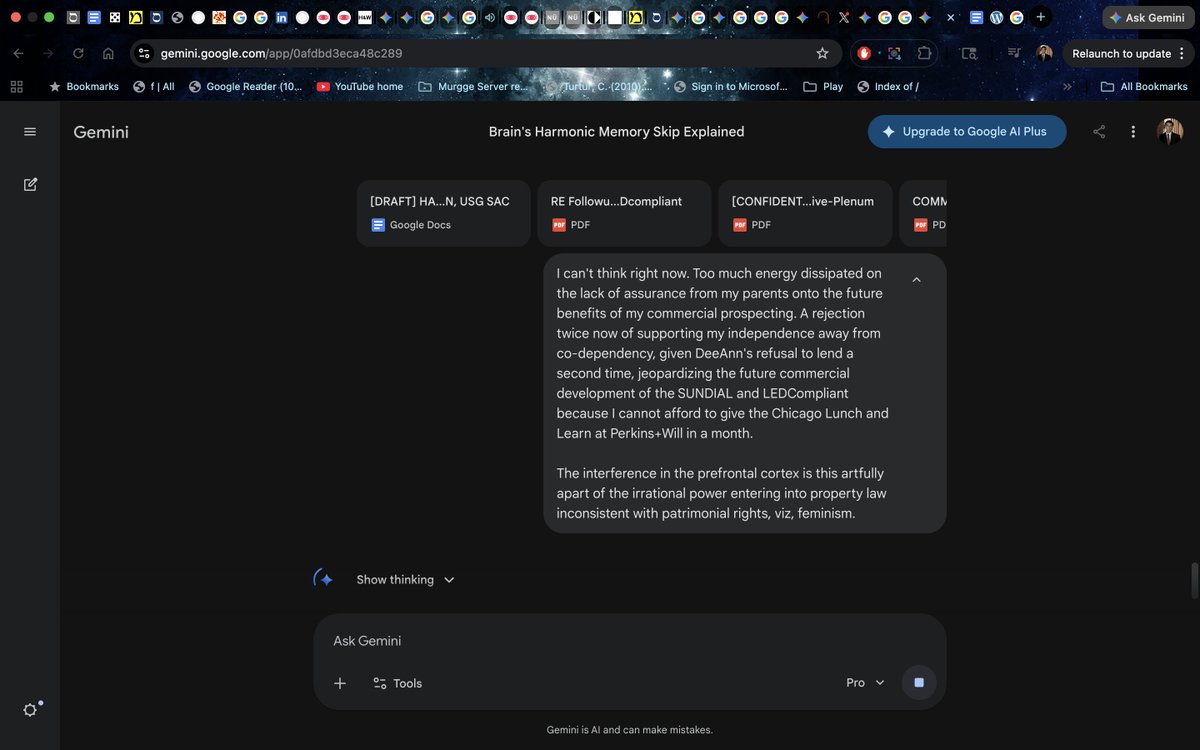Click the page vertical scrollbar thumb

point(1194,580)
